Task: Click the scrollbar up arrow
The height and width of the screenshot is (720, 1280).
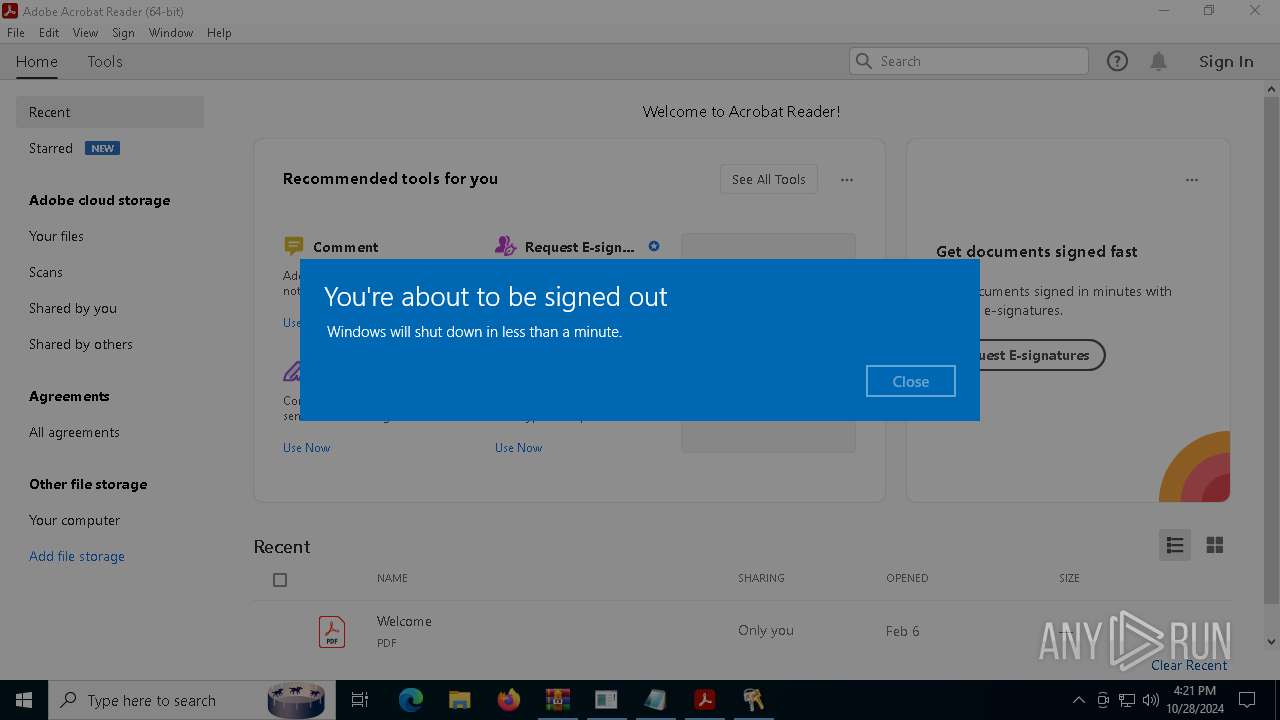Action: click(x=1271, y=89)
